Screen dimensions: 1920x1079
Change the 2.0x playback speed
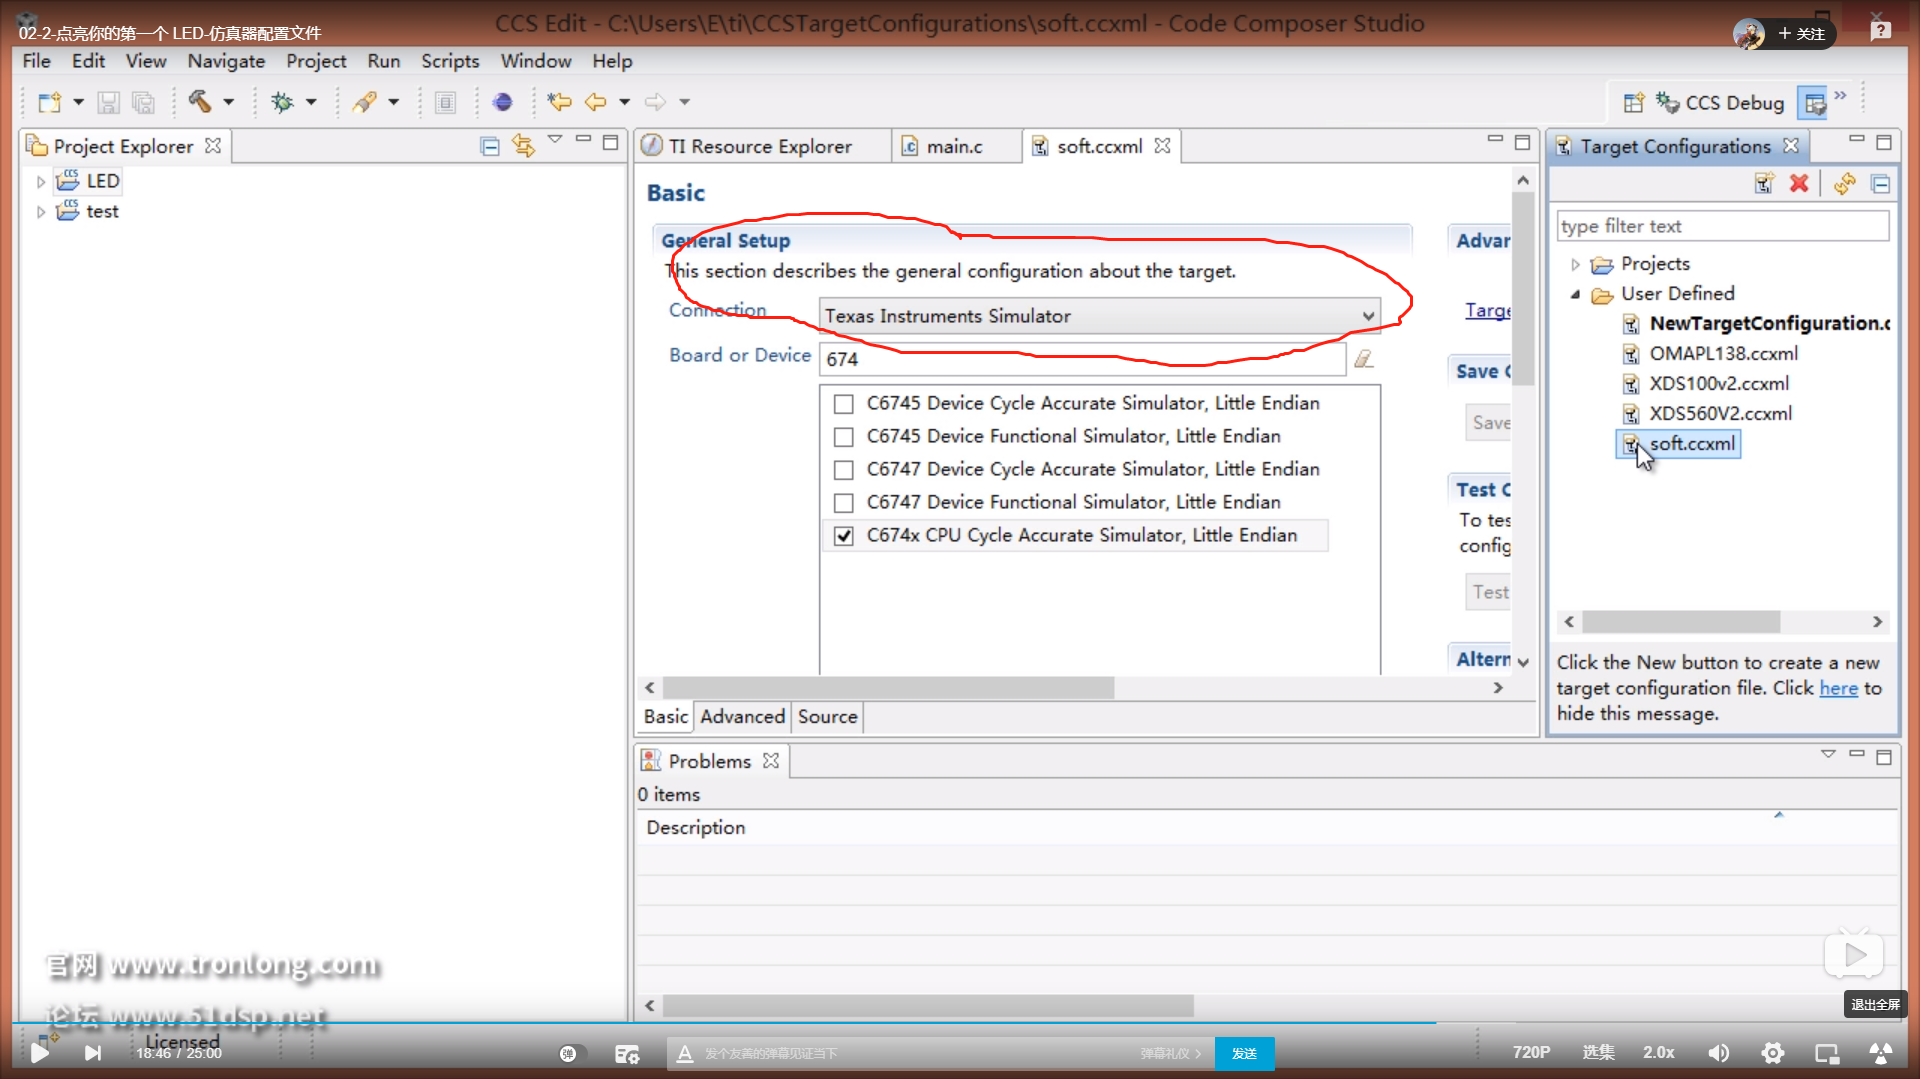(x=1658, y=1052)
